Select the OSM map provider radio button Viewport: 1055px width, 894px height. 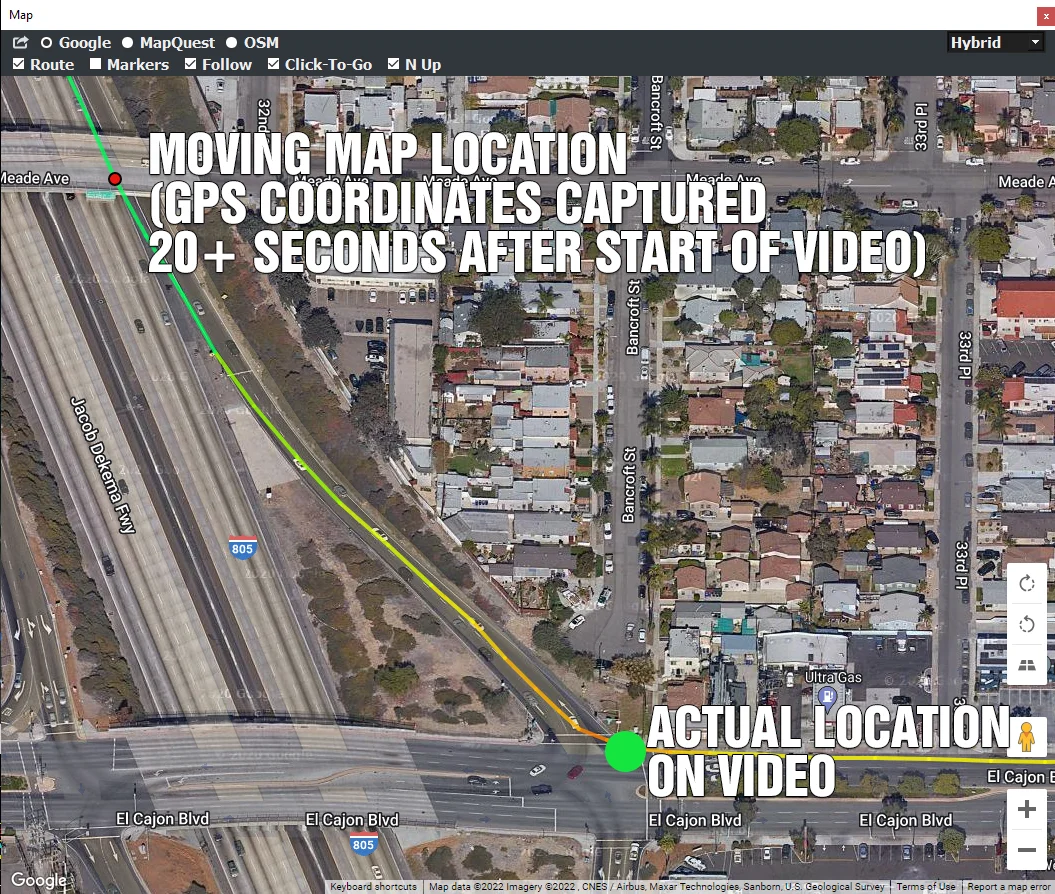pos(231,42)
